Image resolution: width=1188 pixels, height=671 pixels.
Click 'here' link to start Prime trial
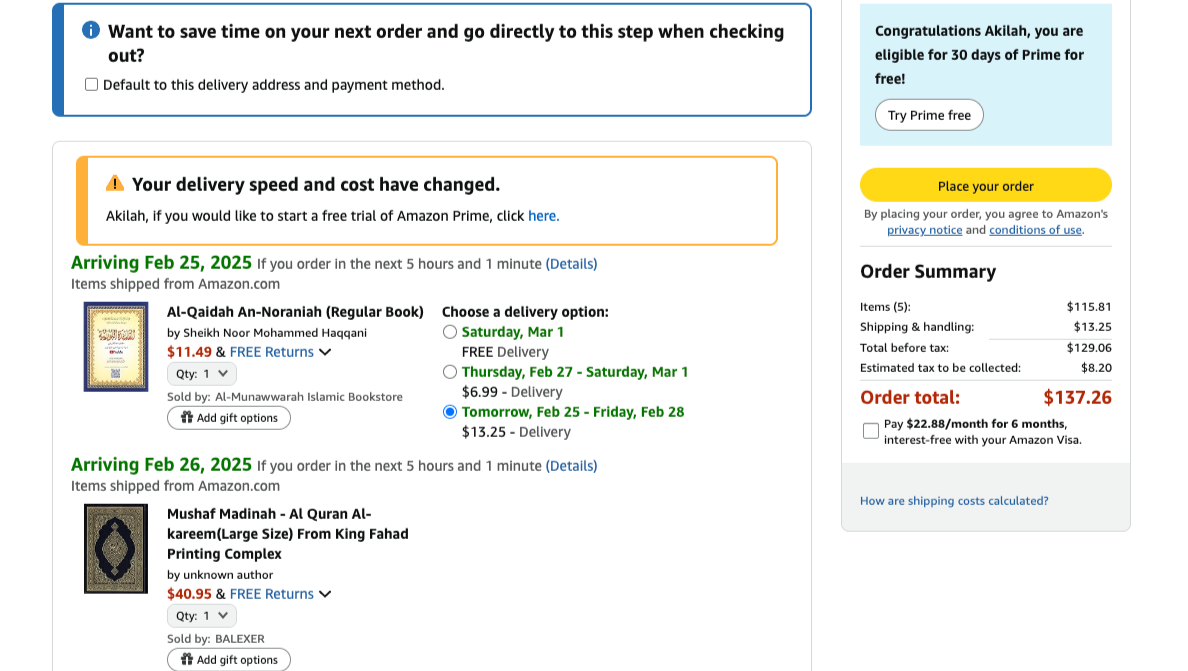coord(542,216)
